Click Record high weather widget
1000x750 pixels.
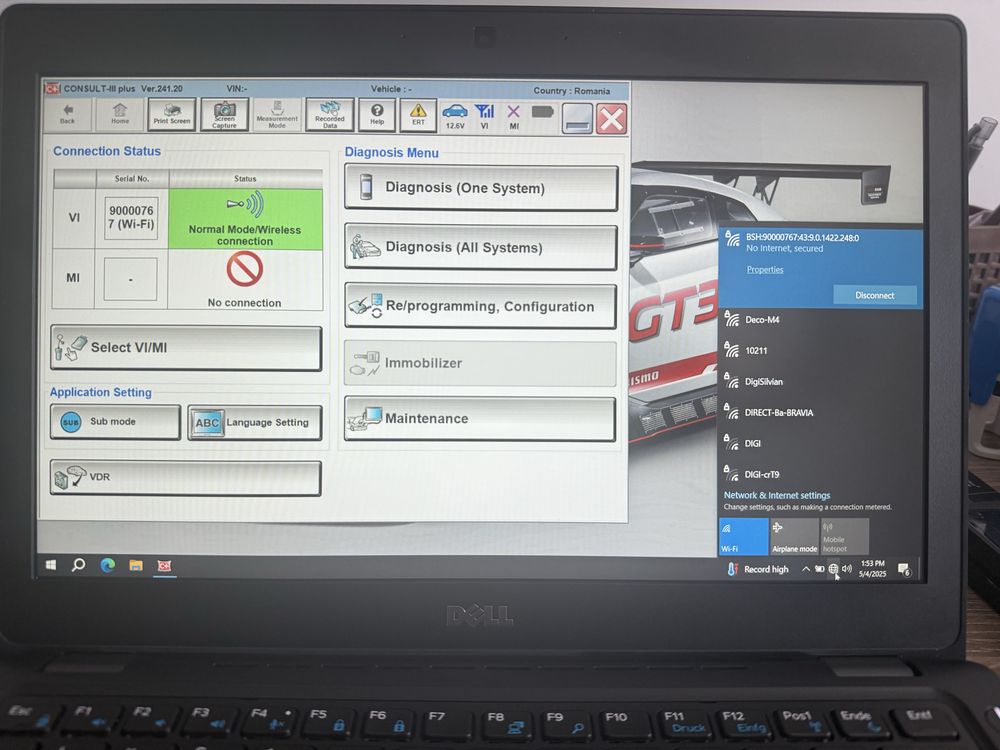tap(758, 569)
